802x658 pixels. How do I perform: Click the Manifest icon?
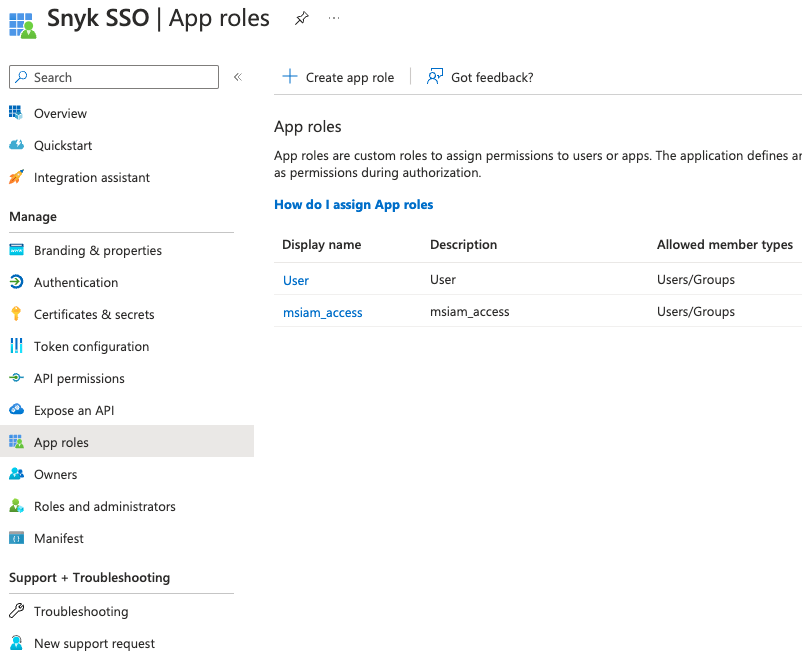pos(16,538)
